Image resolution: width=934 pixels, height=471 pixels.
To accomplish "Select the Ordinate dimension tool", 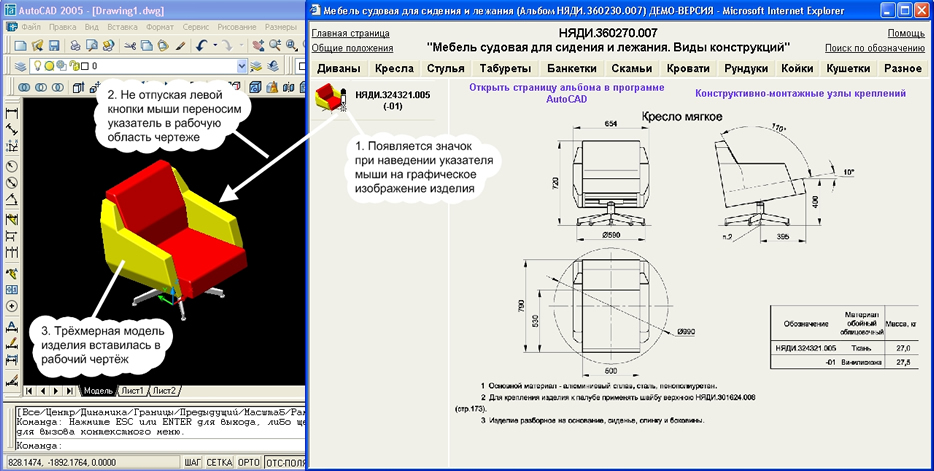I will 11,145.
